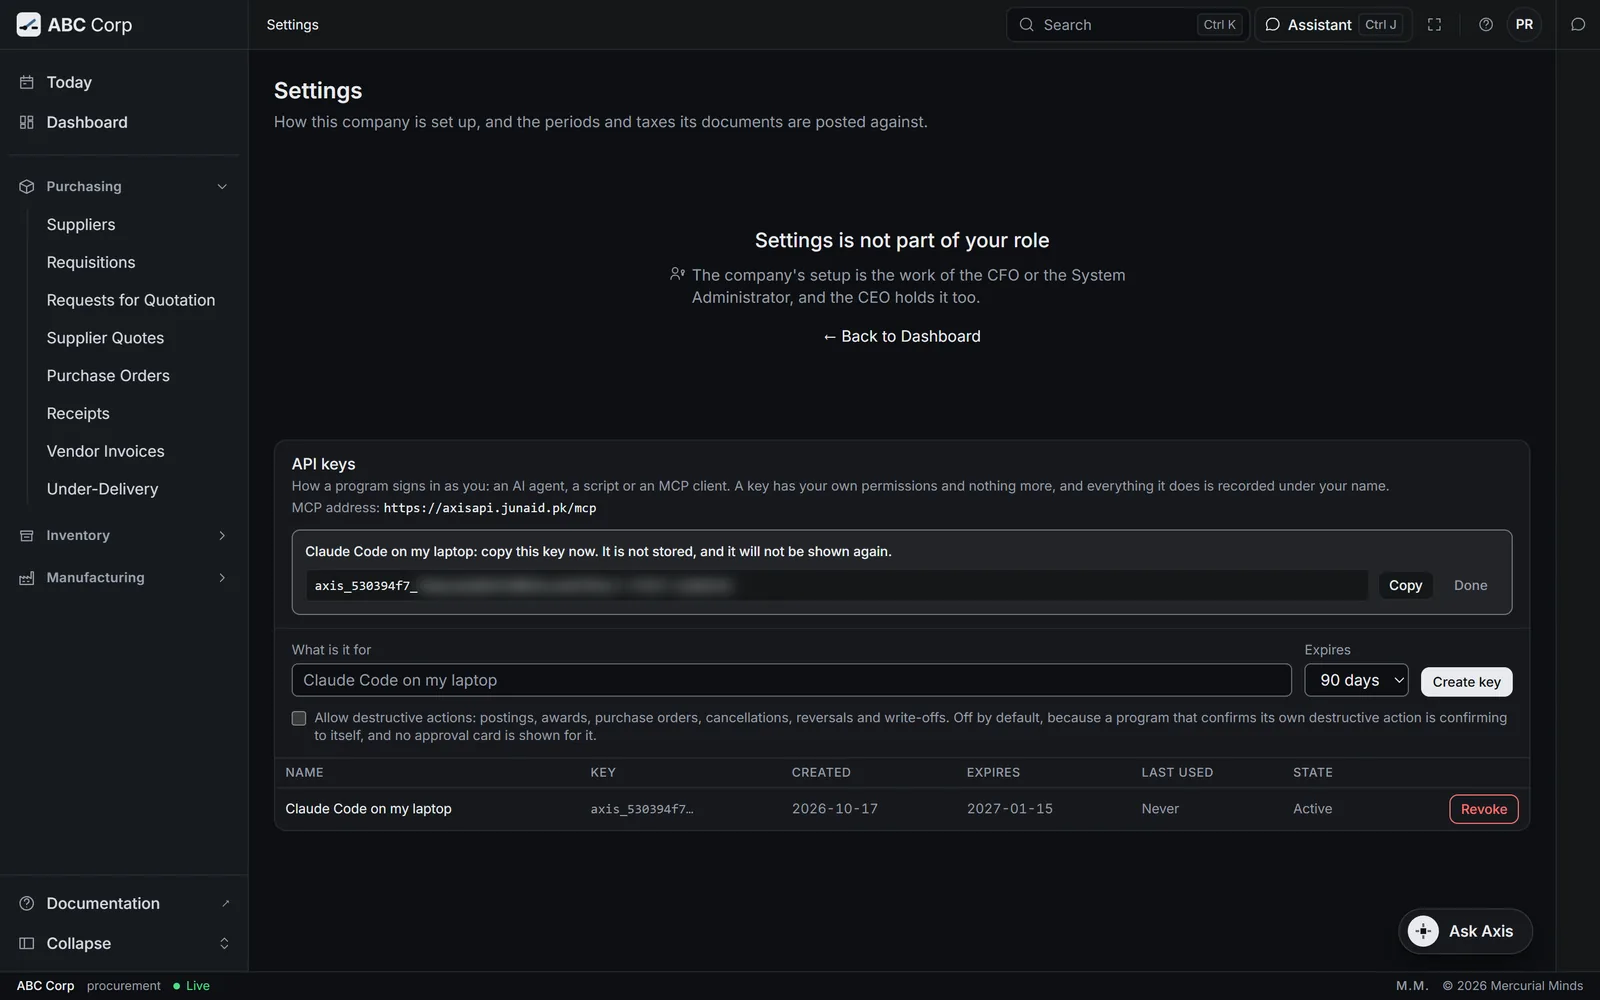This screenshot has width=1600, height=1000.
Task: Open Under-Delivery page
Action: click(x=102, y=489)
